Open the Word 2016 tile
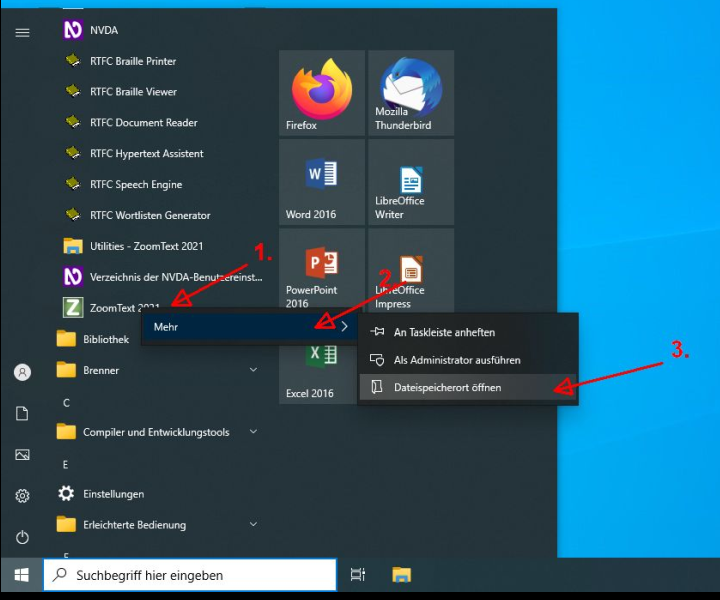 322,182
